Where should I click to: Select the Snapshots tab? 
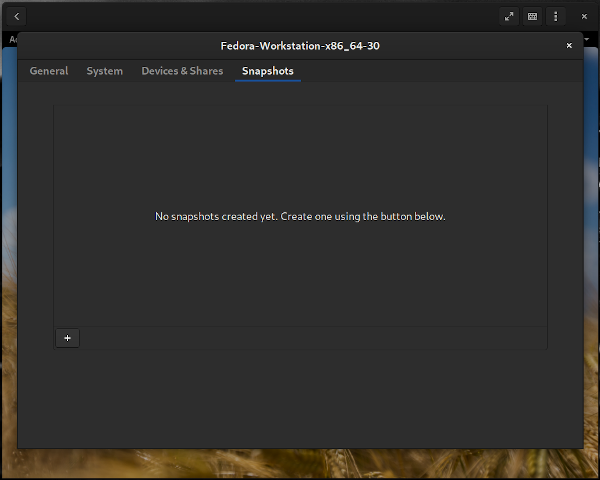tap(268, 71)
